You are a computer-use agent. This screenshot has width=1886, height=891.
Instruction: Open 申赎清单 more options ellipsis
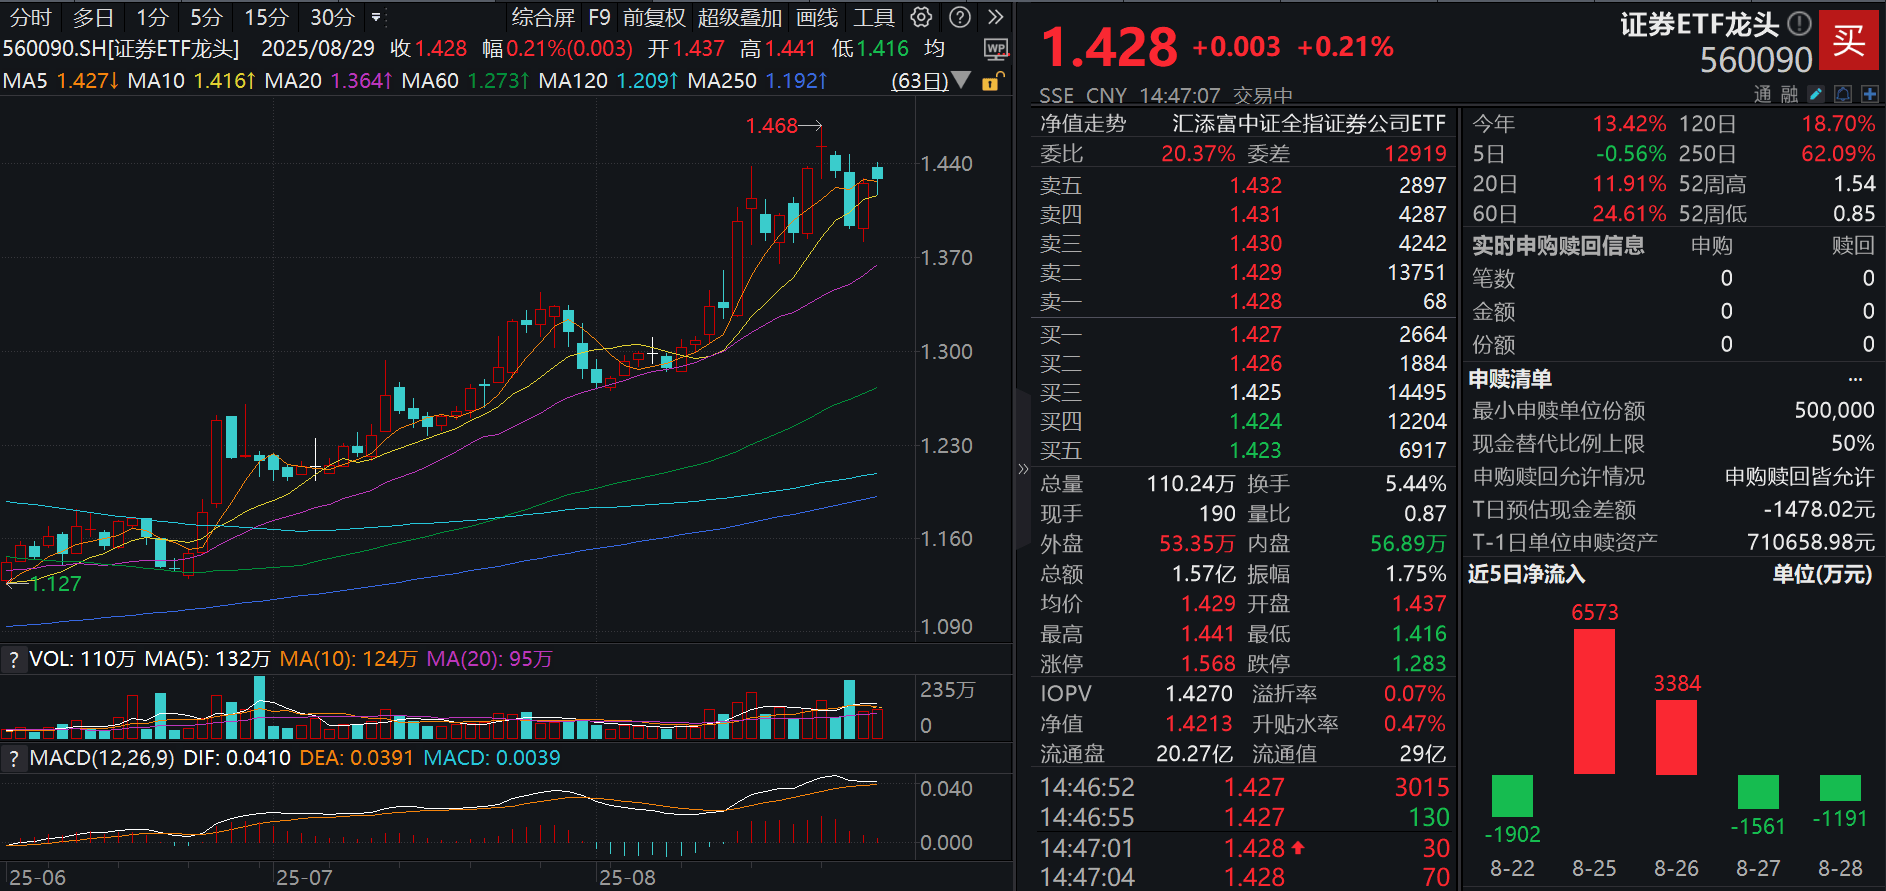pyautogui.click(x=1856, y=379)
